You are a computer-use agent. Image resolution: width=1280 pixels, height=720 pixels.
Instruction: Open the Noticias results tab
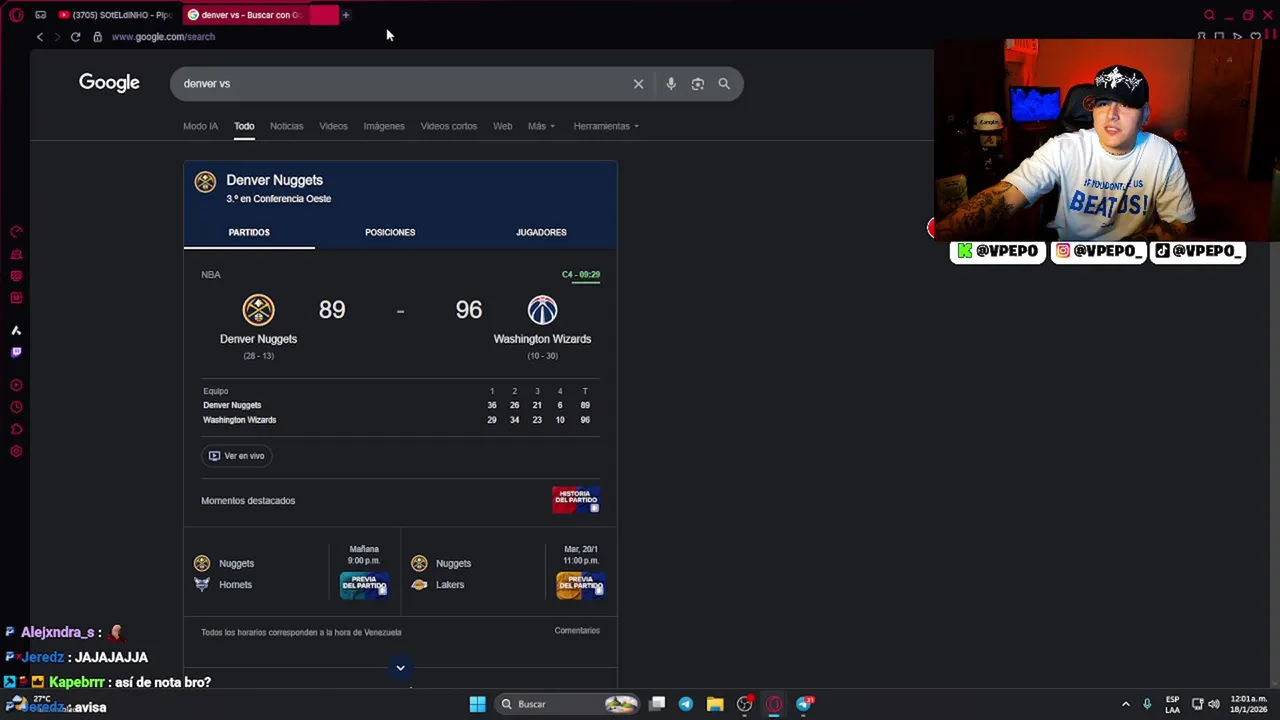pos(286,126)
